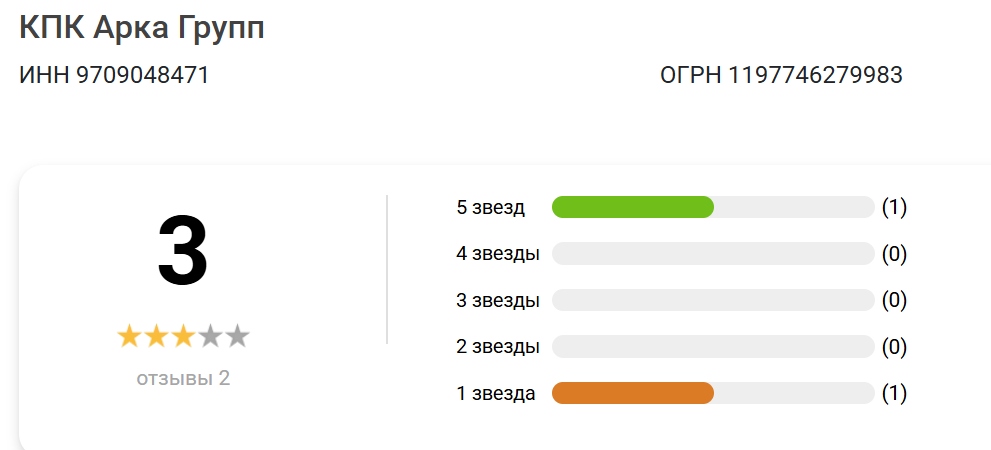Click the (0) count beside 2 звезды
This screenshot has width=991, height=450.
tap(894, 347)
